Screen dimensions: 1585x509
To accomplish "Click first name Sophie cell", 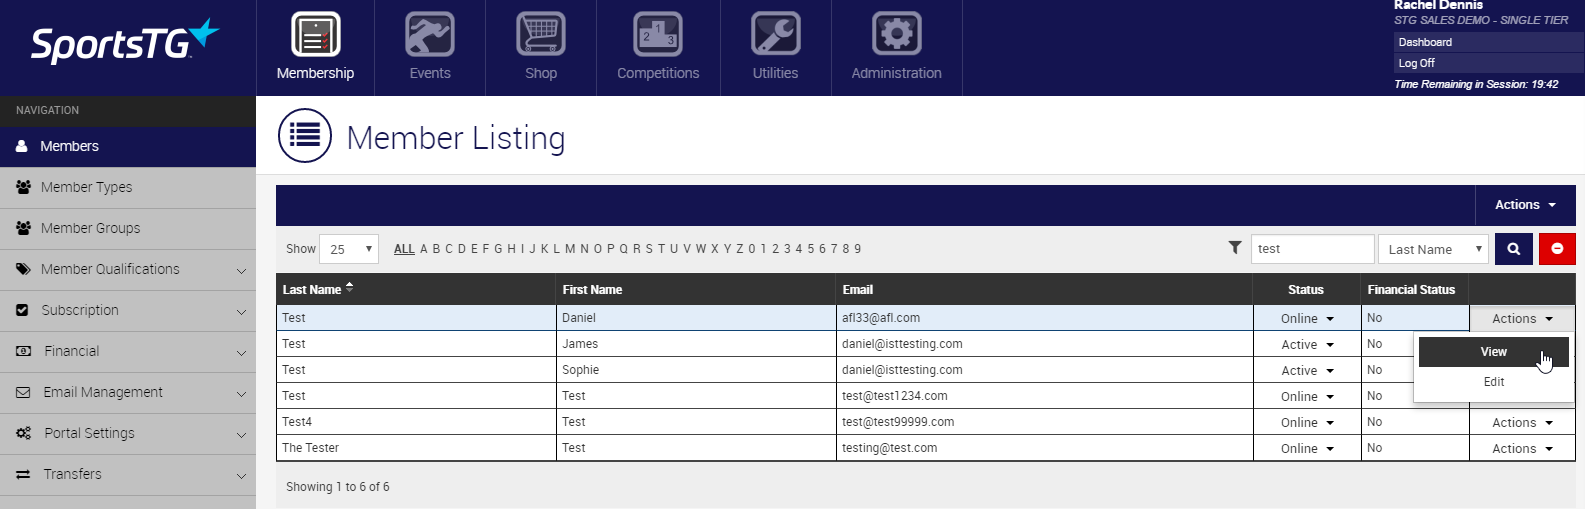I will point(696,370).
